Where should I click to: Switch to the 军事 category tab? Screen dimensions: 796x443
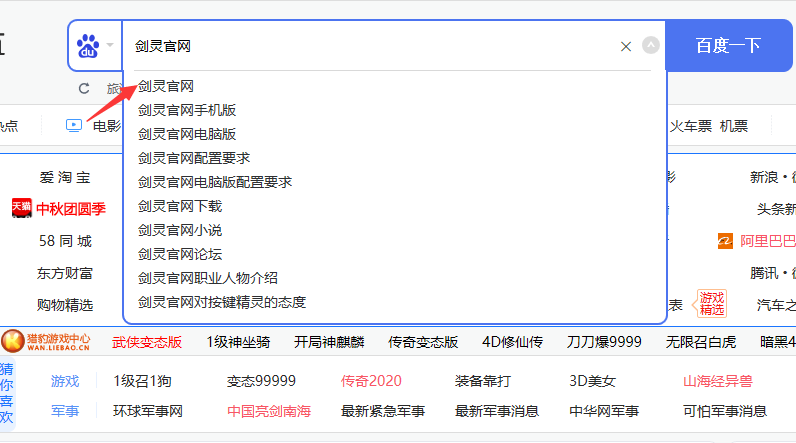65,410
